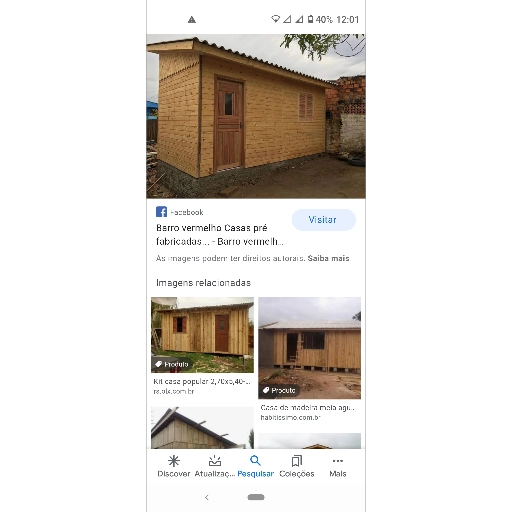The height and width of the screenshot is (512, 512).
Task: Open the Atualizações inbox icon
Action: point(215,461)
